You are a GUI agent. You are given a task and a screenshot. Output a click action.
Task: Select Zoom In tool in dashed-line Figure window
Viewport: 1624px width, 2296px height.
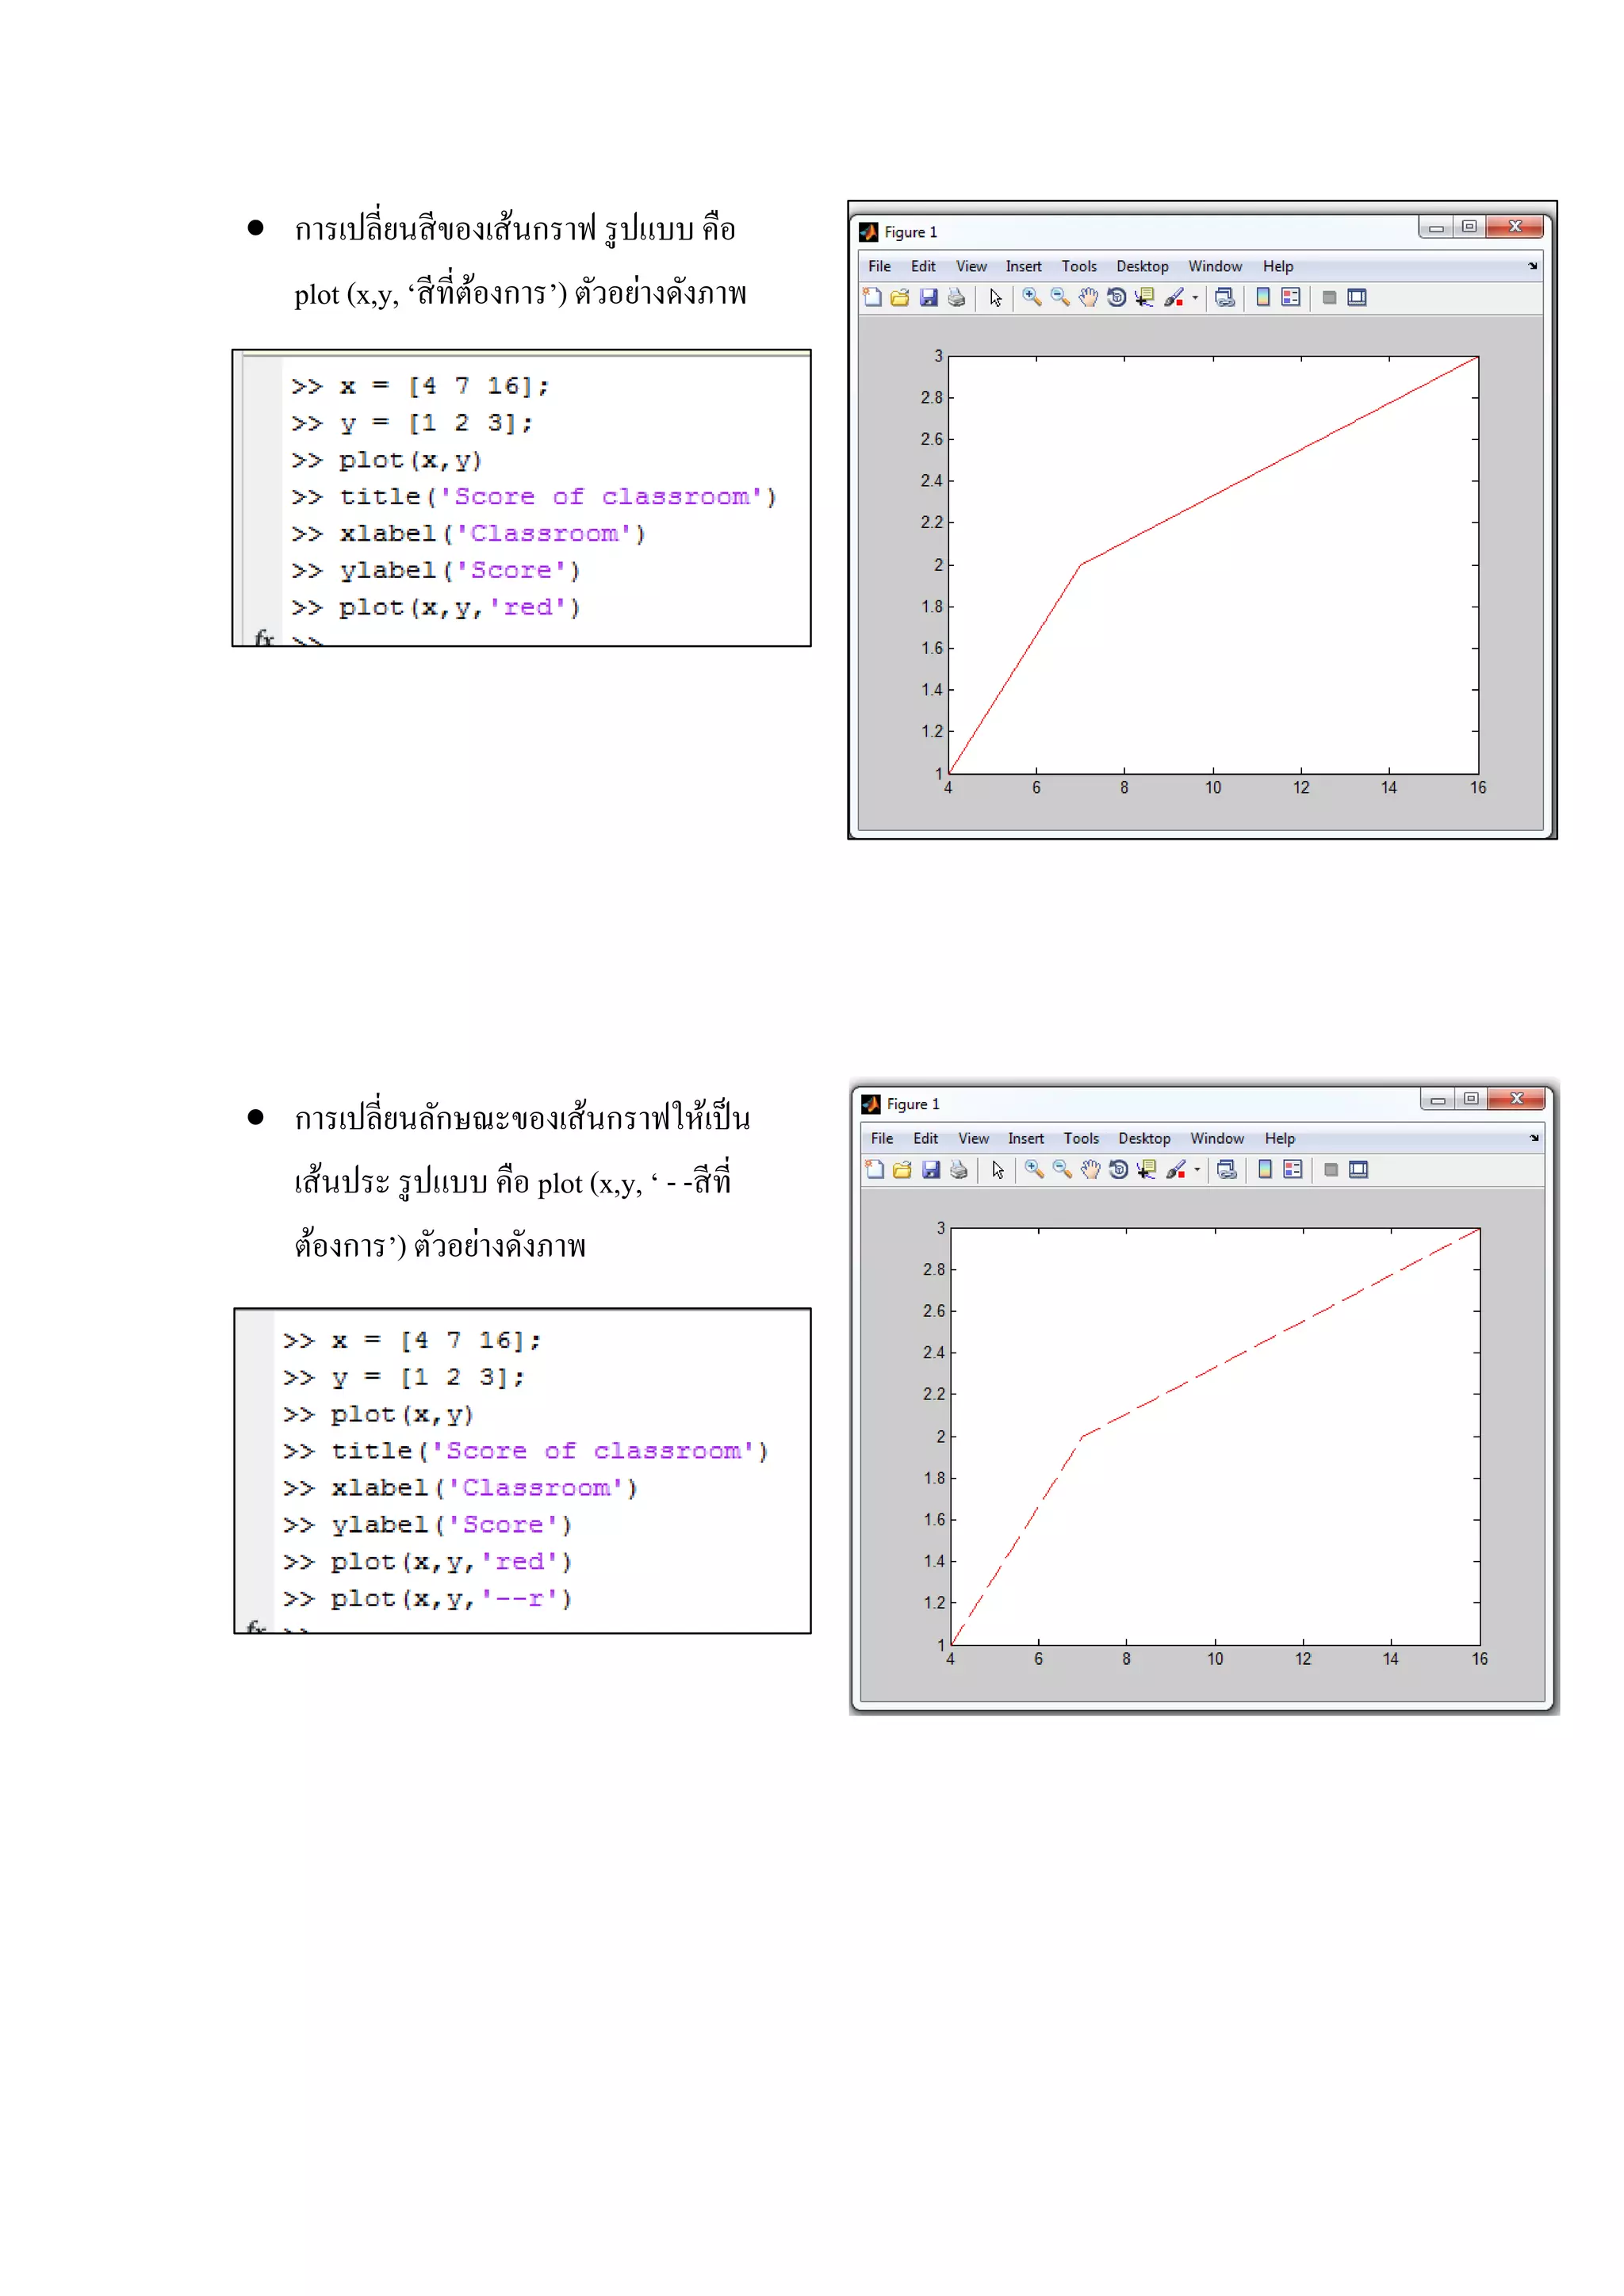tap(1034, 1169)
